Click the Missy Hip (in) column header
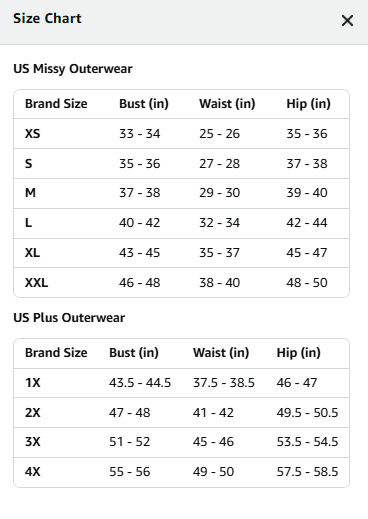This screenshot has height=519, width=368. pyautogui.click(x=308, y=104)
